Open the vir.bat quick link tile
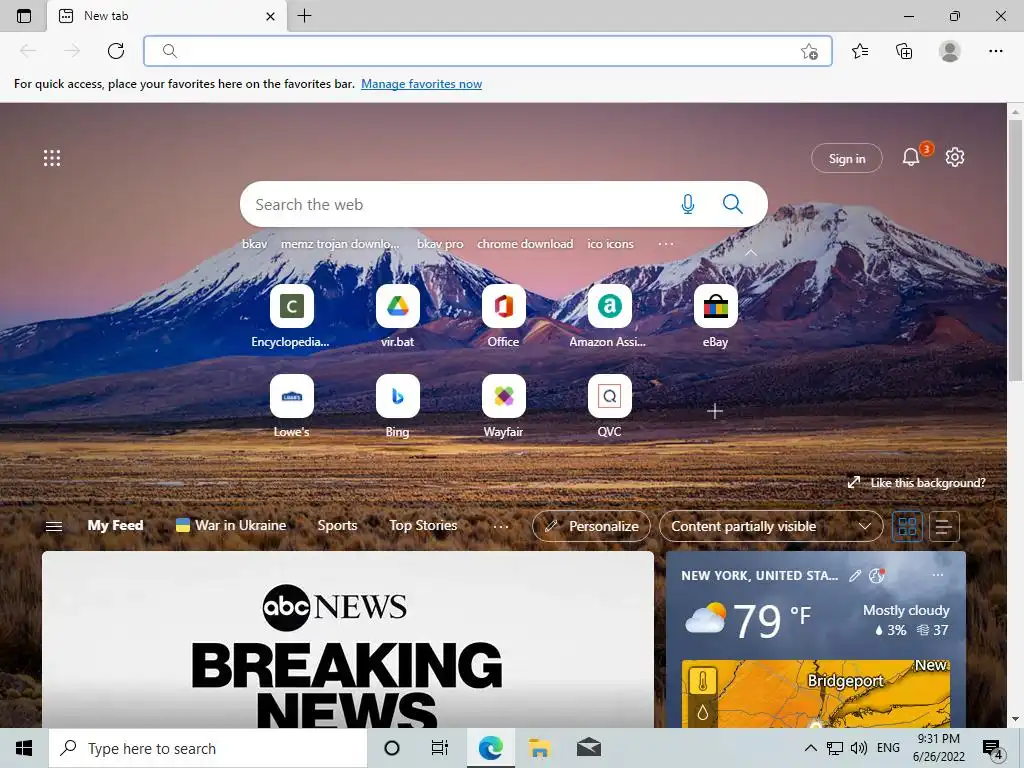Screen dimensions: 1024x768 [x=397, y=306]
